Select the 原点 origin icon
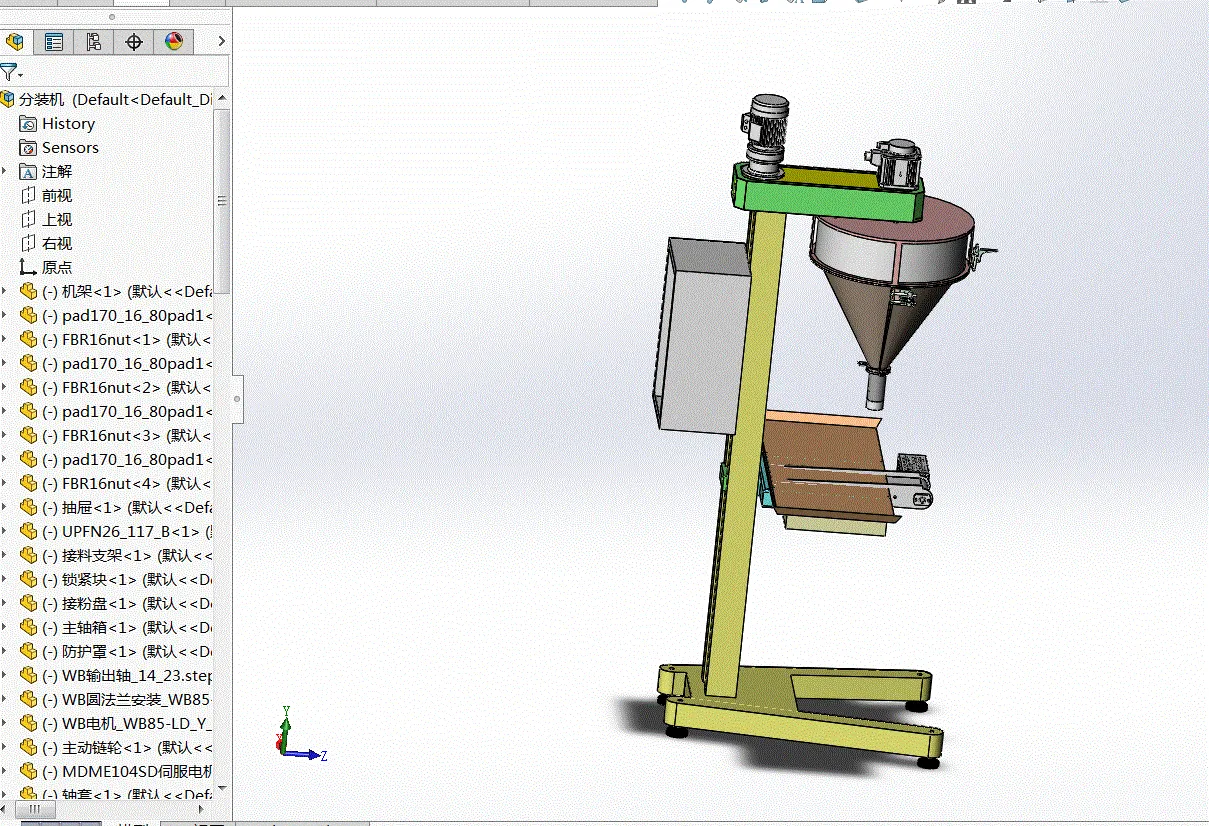 [x=28, y=268]
